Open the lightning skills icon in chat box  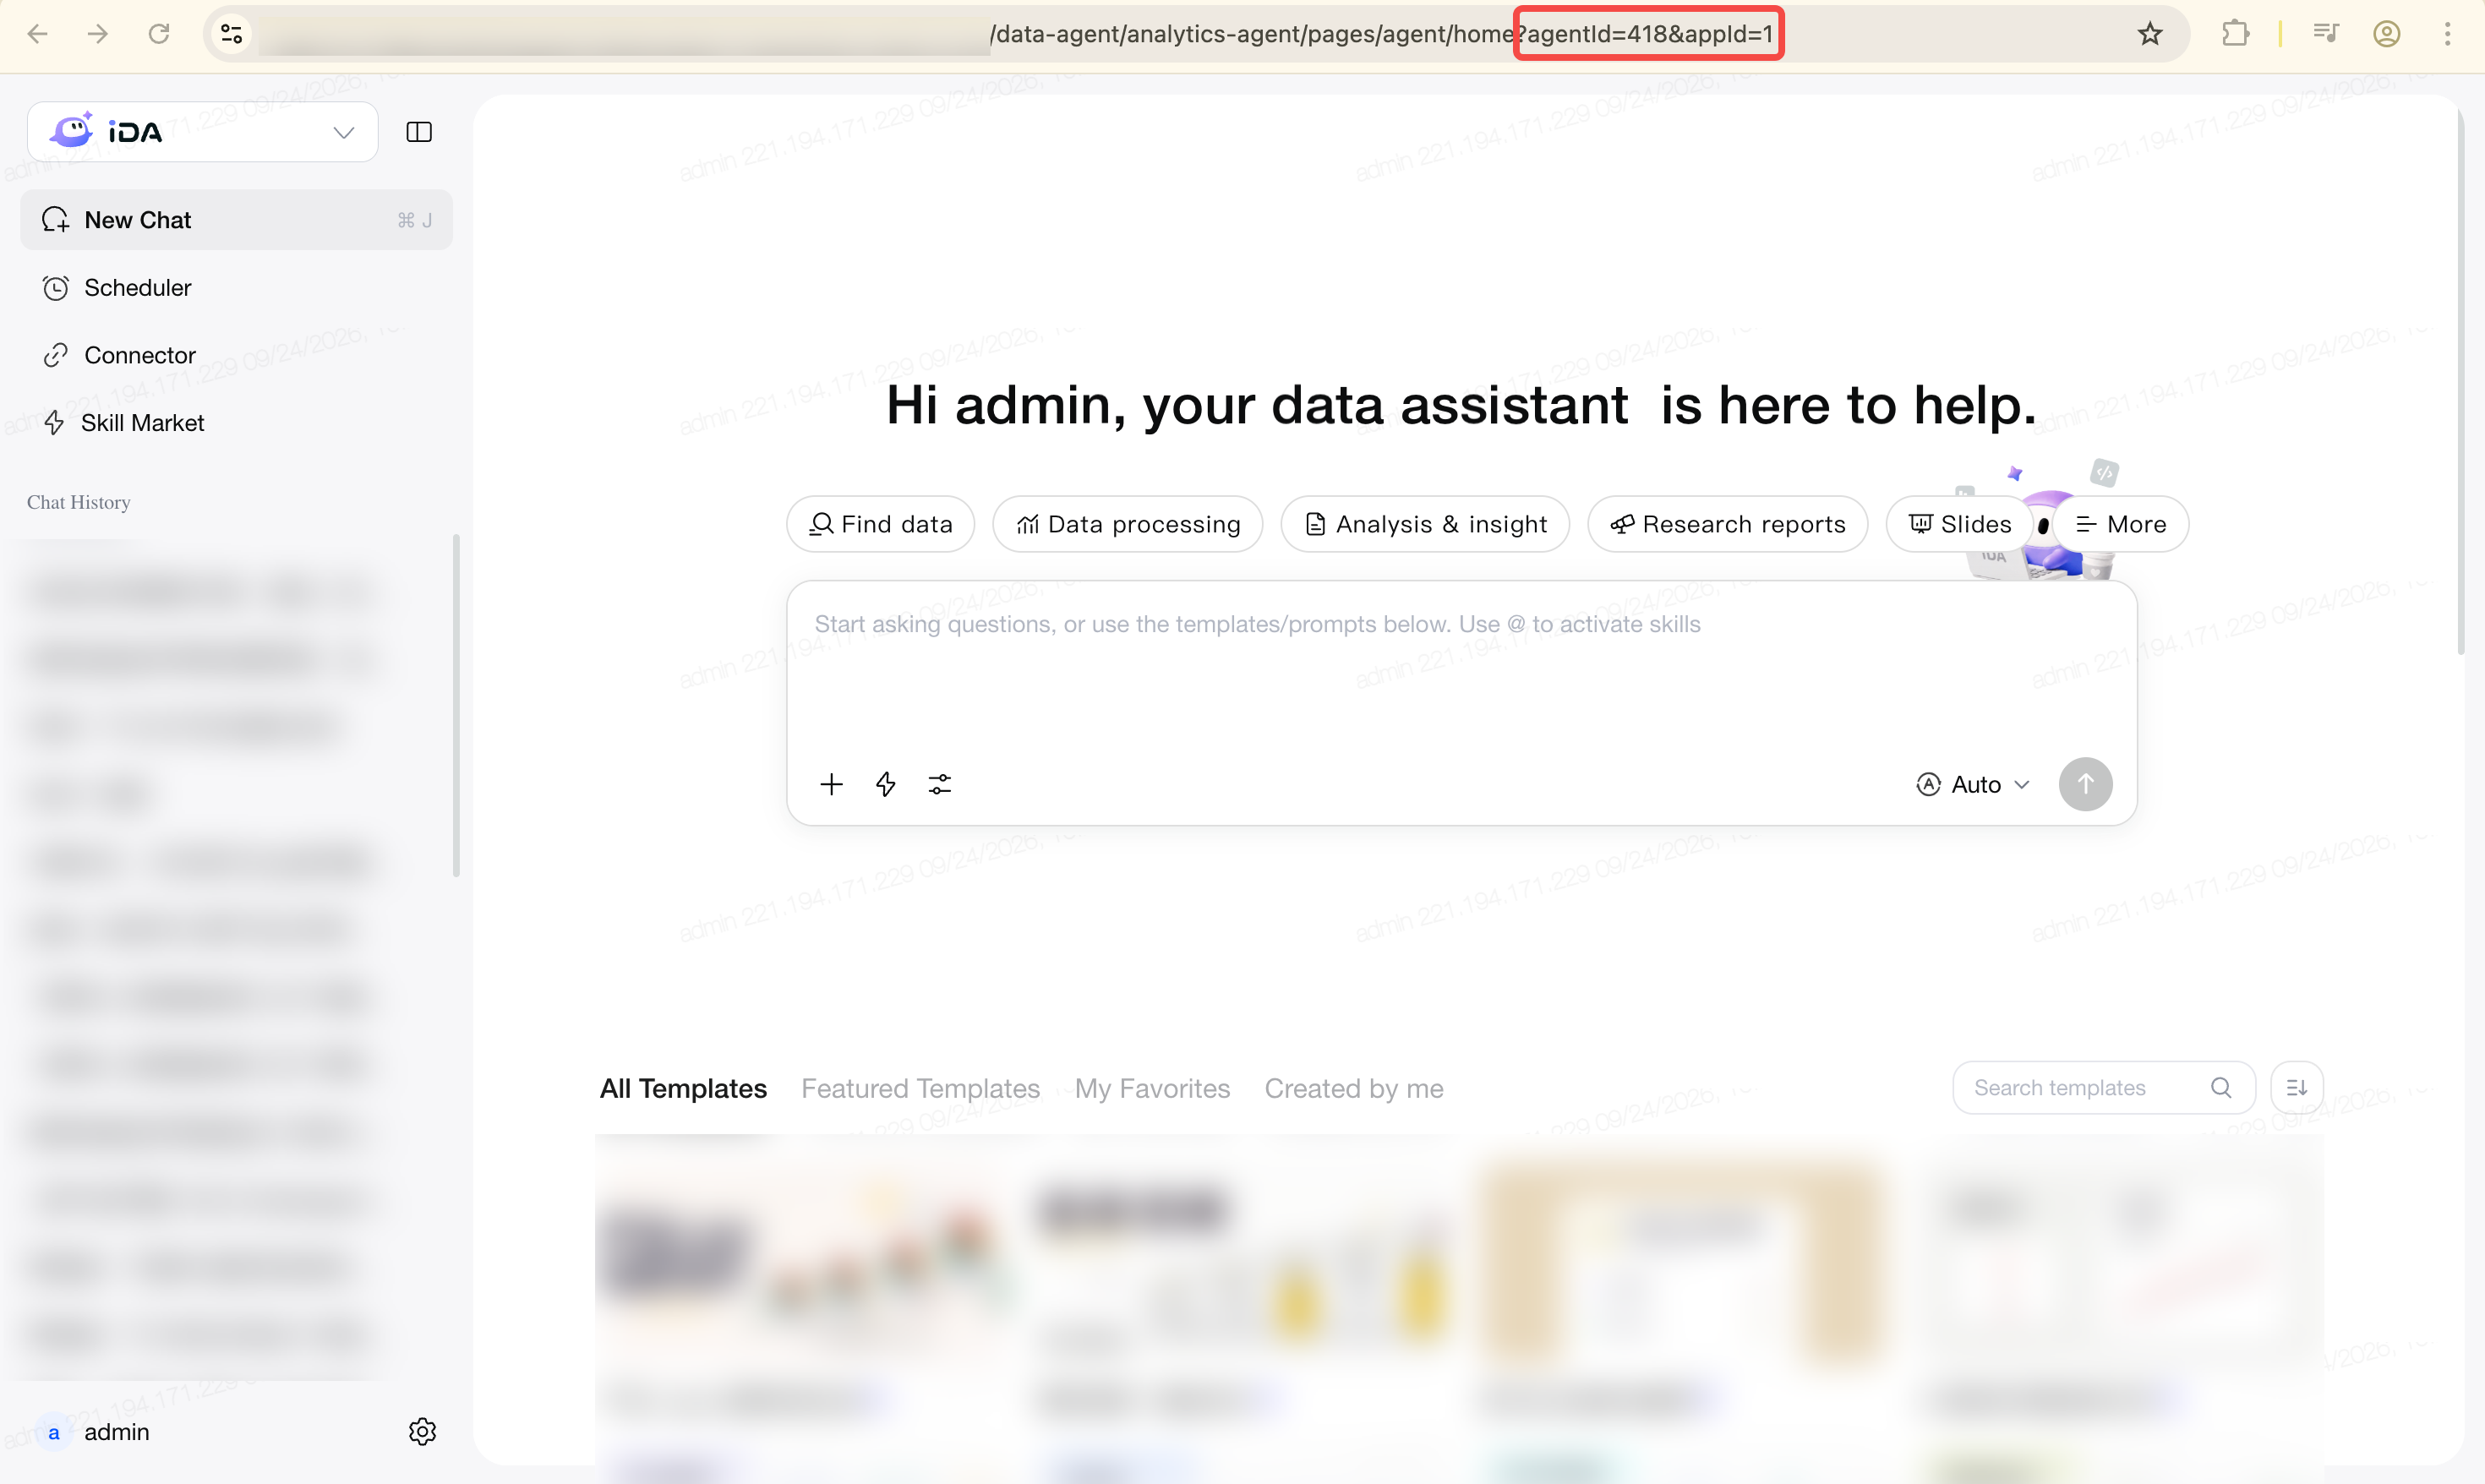[886, 784]
